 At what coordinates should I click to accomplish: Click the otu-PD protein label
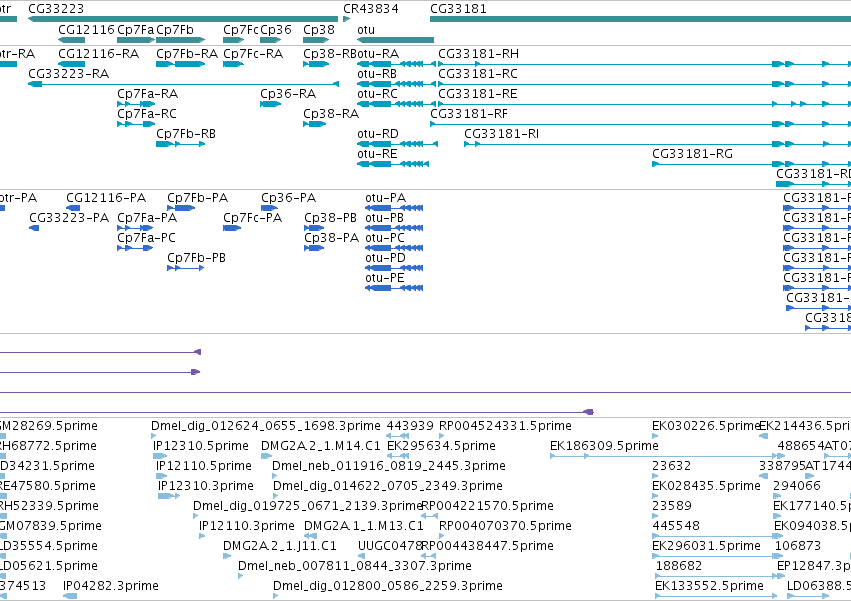(386, 258)
